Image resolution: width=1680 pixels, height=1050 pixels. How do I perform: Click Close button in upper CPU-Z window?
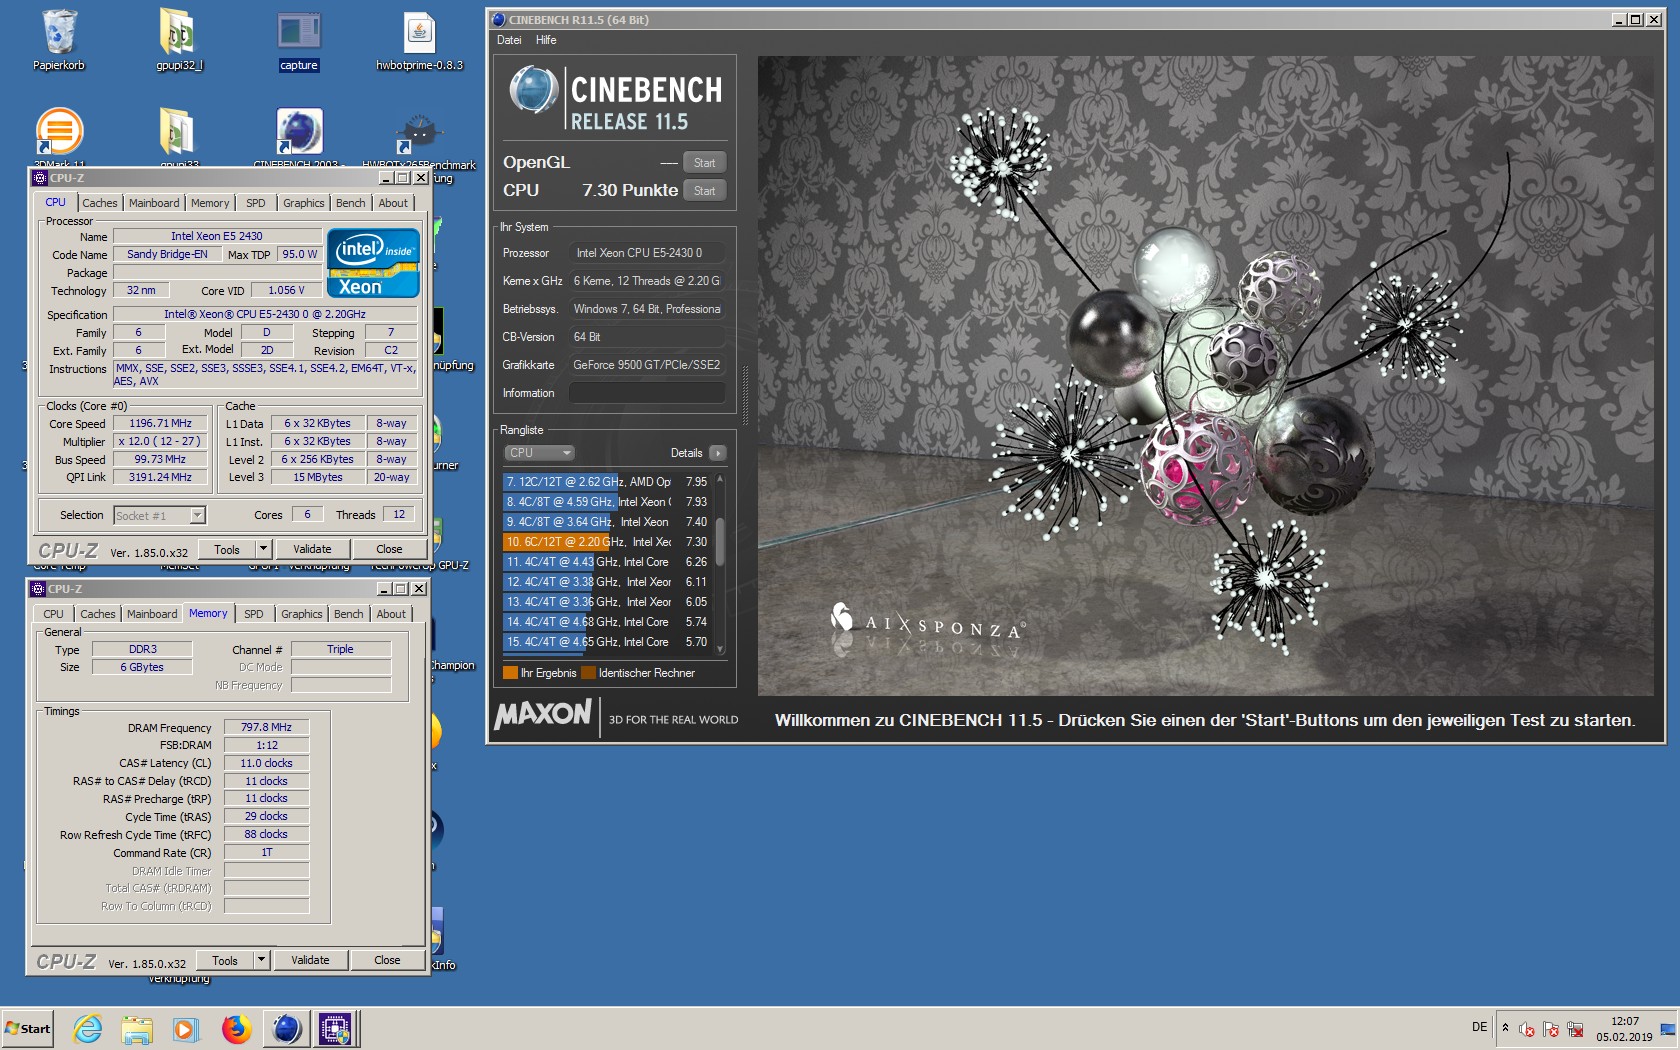pos(389,550)
